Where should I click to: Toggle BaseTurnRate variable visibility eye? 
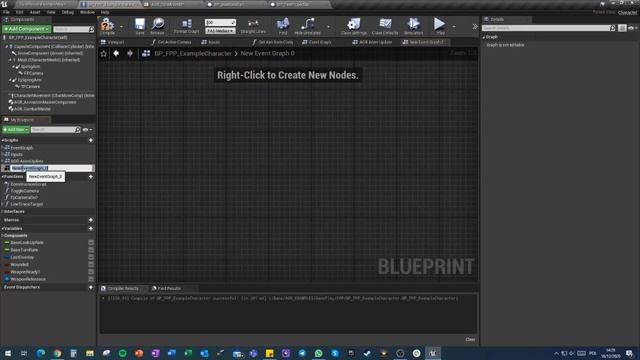[x=91, y=250]
